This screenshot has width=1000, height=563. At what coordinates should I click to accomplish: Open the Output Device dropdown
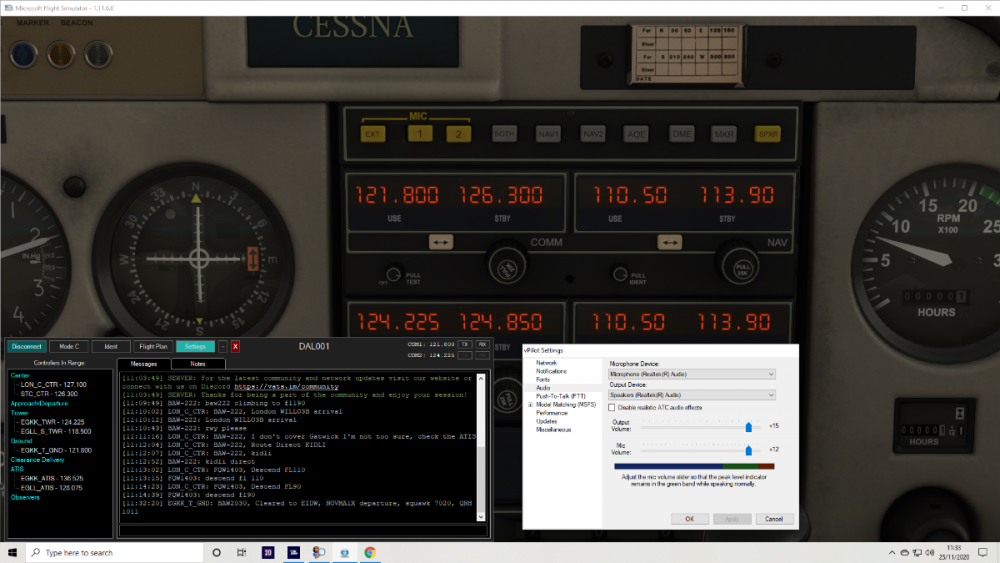point(692,395)
